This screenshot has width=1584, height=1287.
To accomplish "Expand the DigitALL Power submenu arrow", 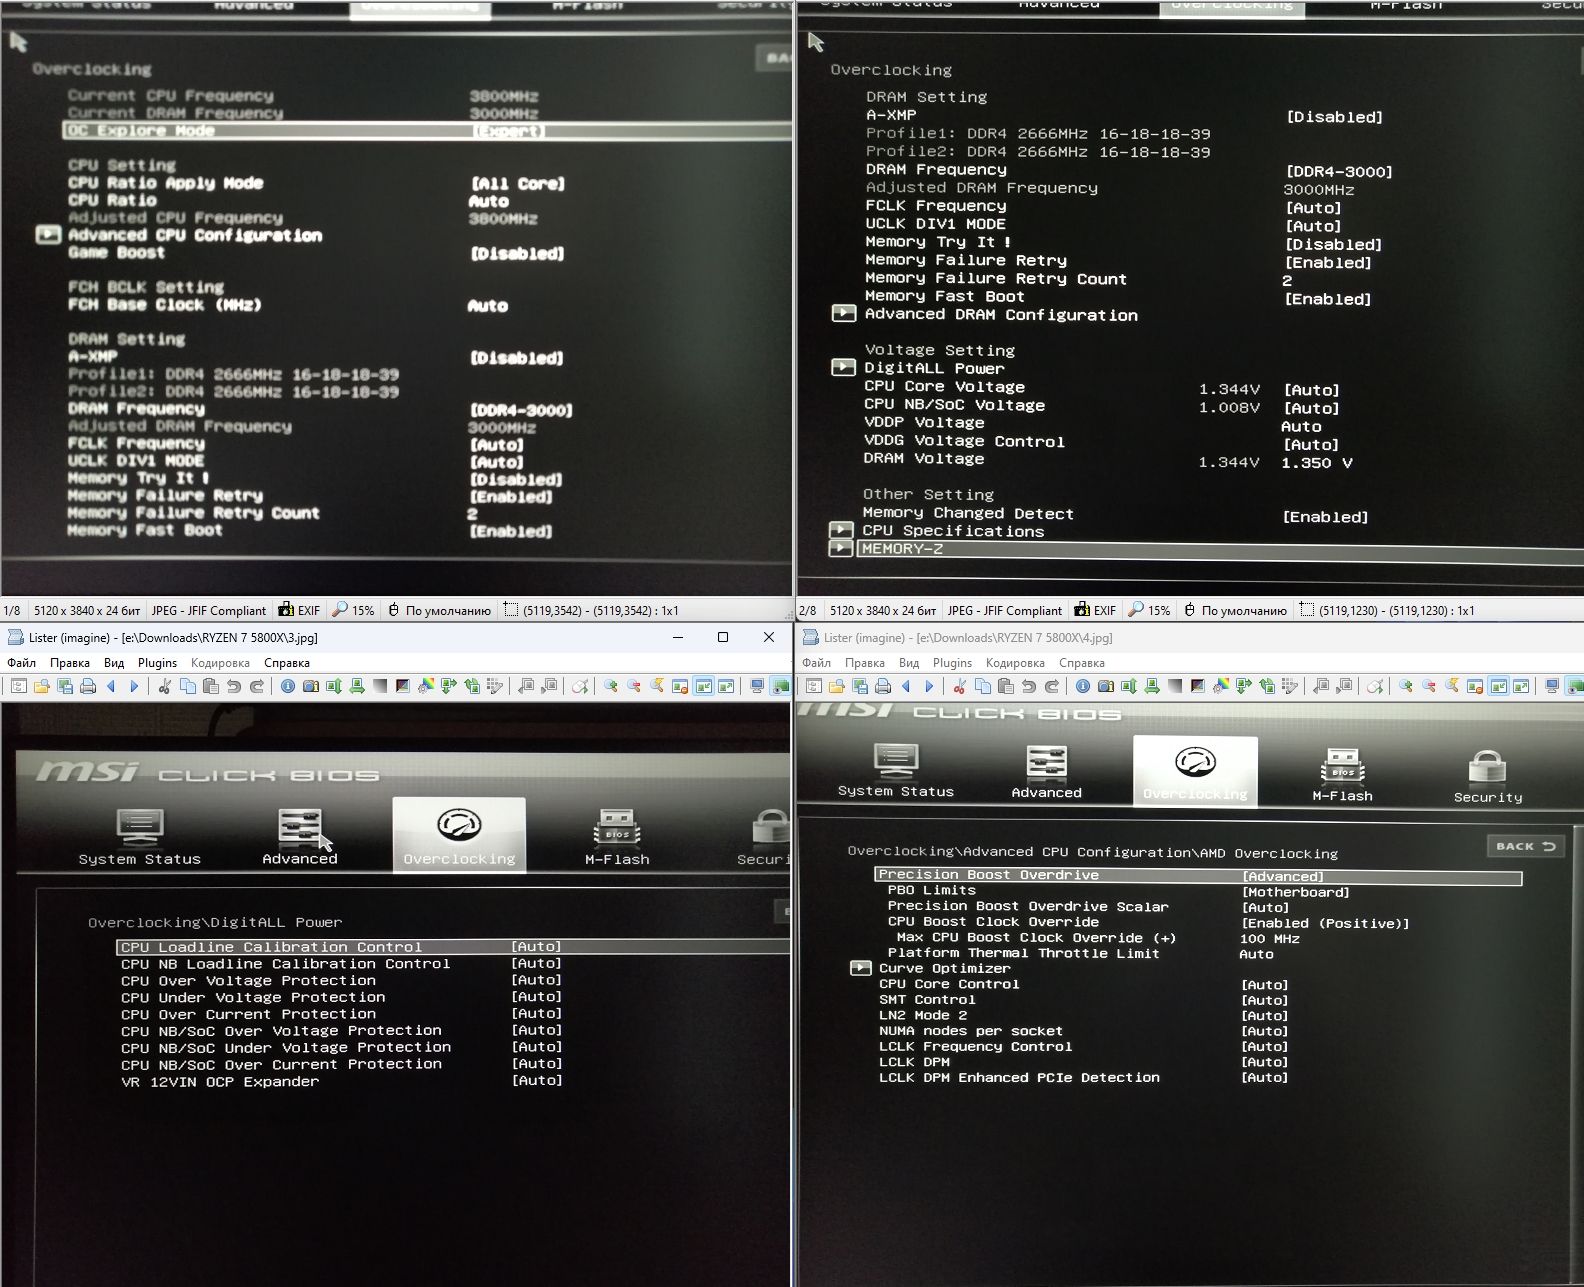I will (843, 368).
